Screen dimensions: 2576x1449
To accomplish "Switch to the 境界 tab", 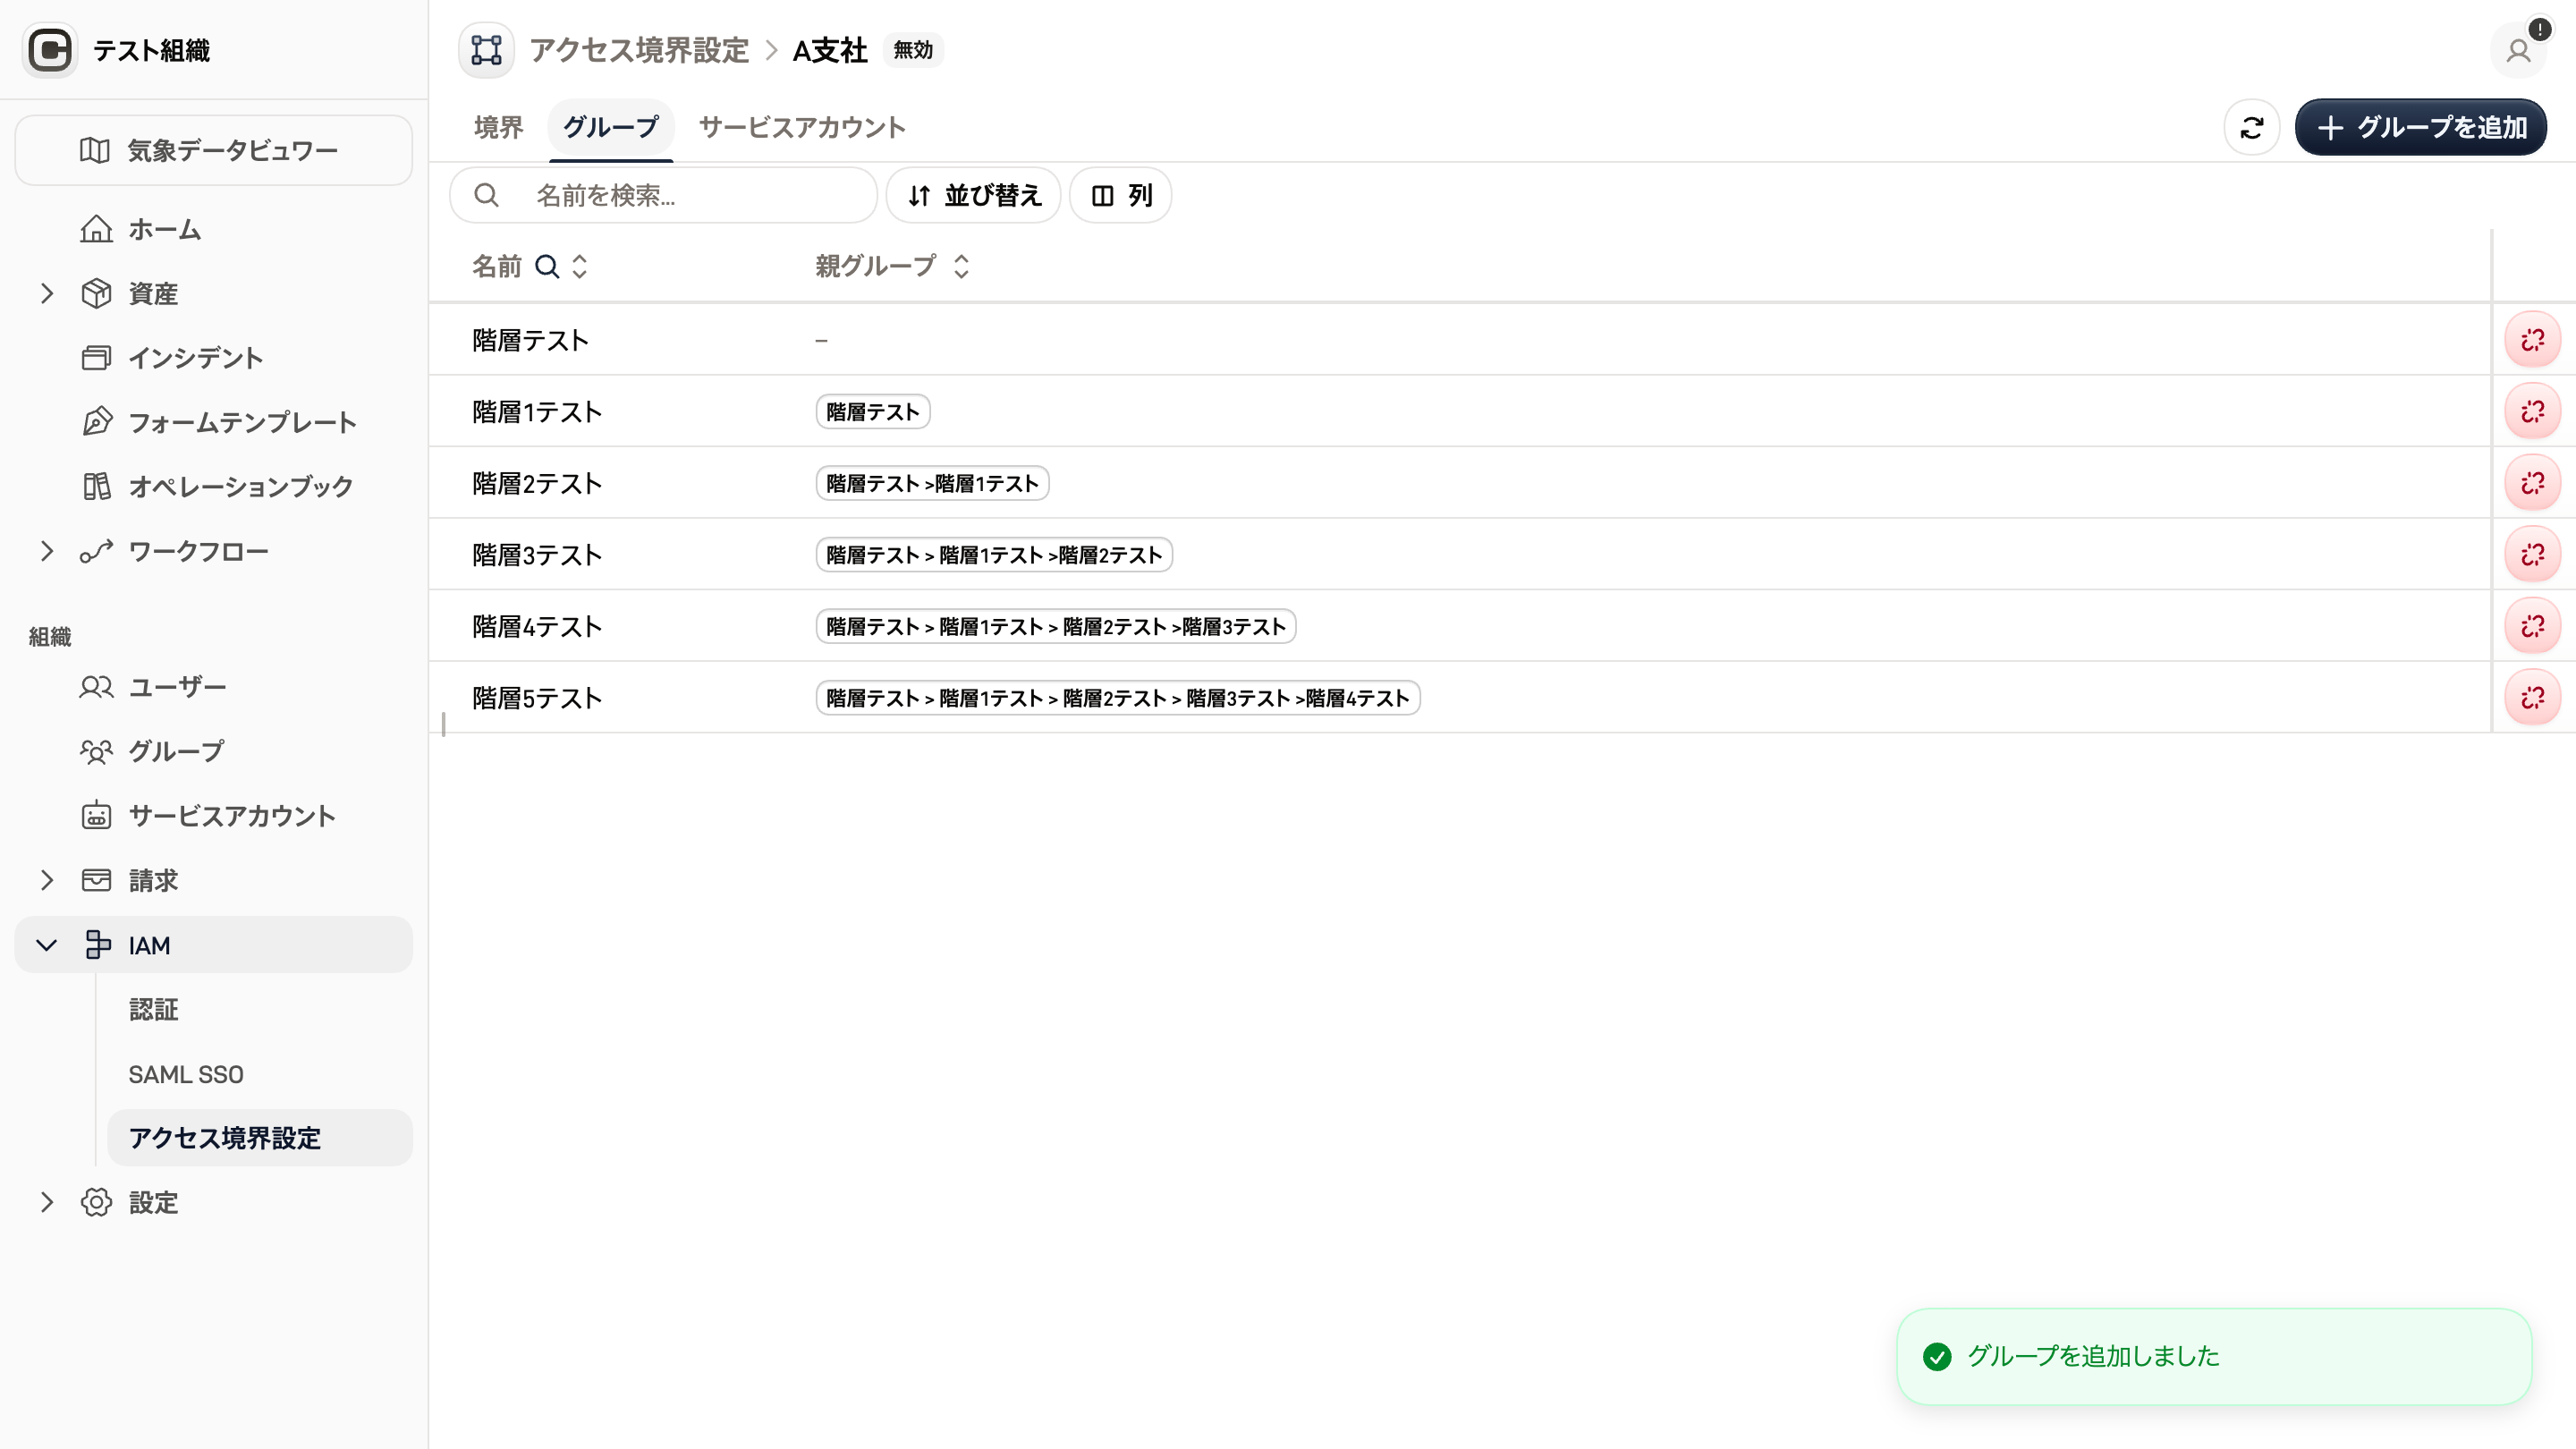I will (x=498, y=127).
